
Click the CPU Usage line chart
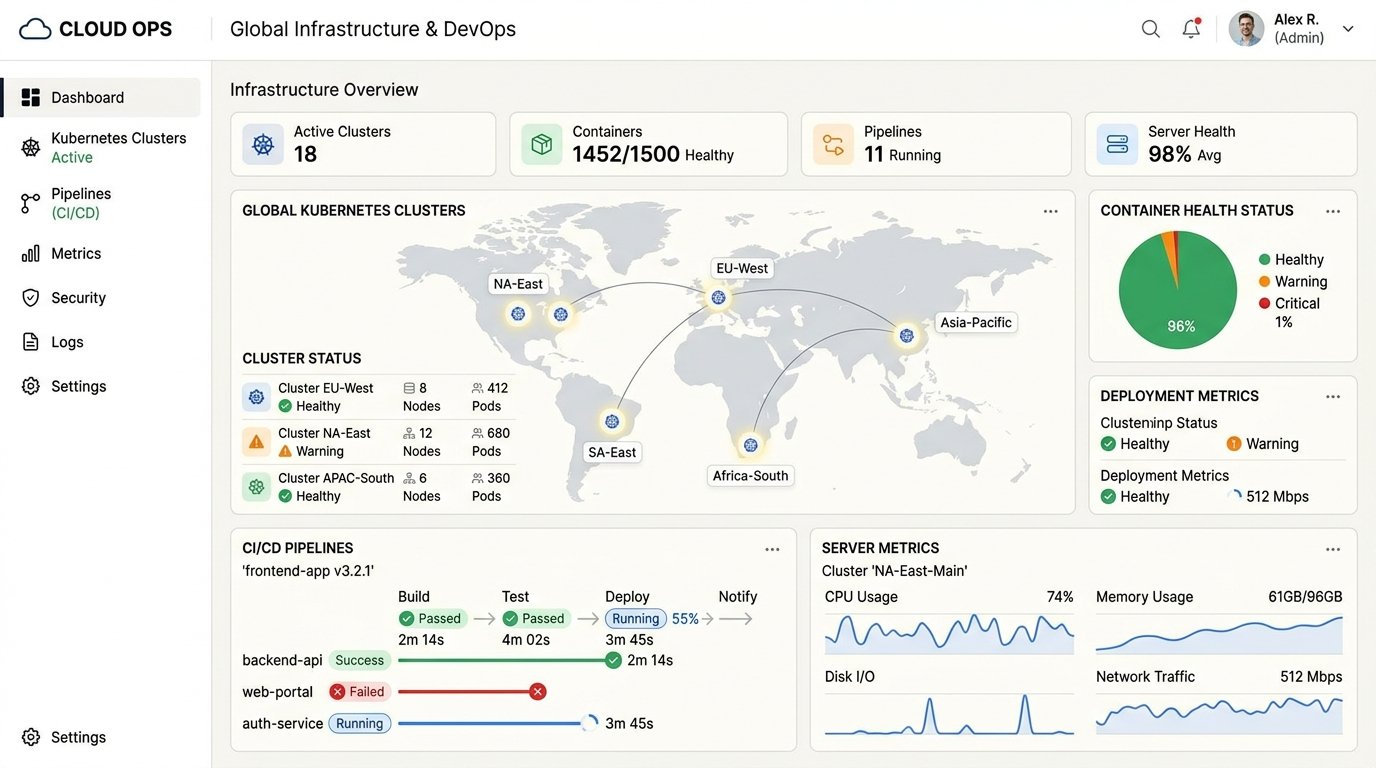click(949, 633)
